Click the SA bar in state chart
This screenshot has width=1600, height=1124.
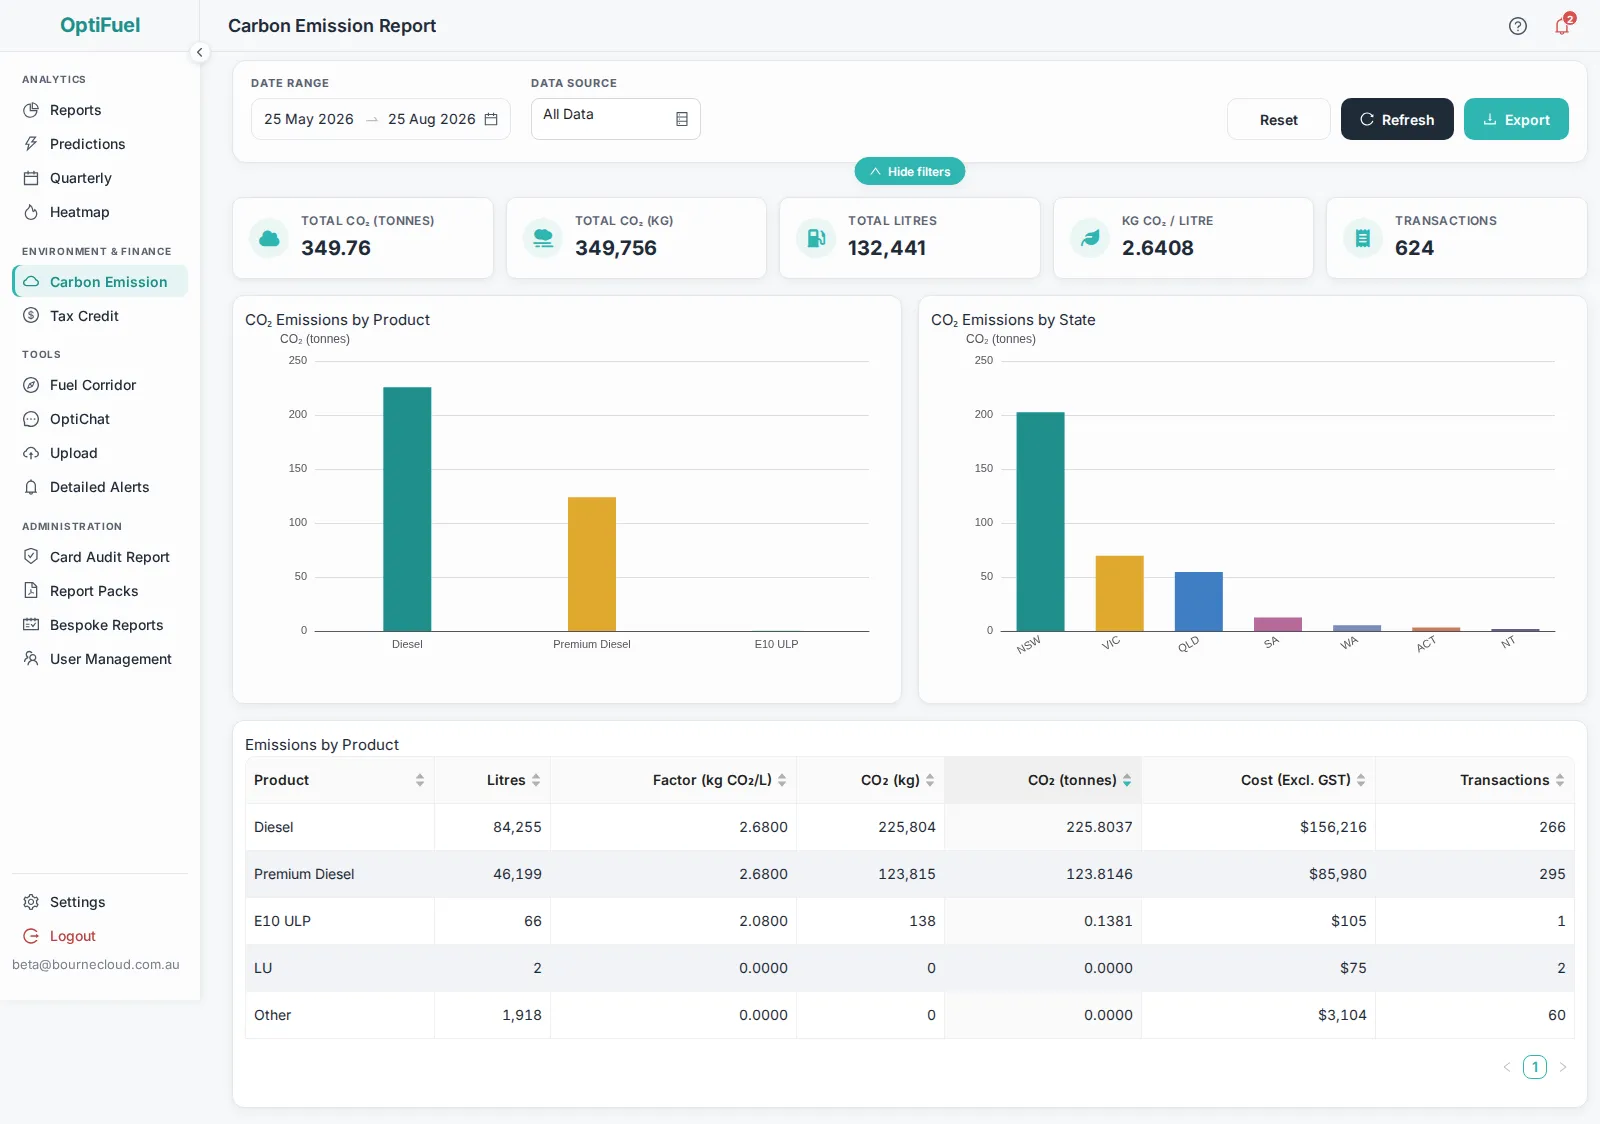click(x=1278, y=624)
